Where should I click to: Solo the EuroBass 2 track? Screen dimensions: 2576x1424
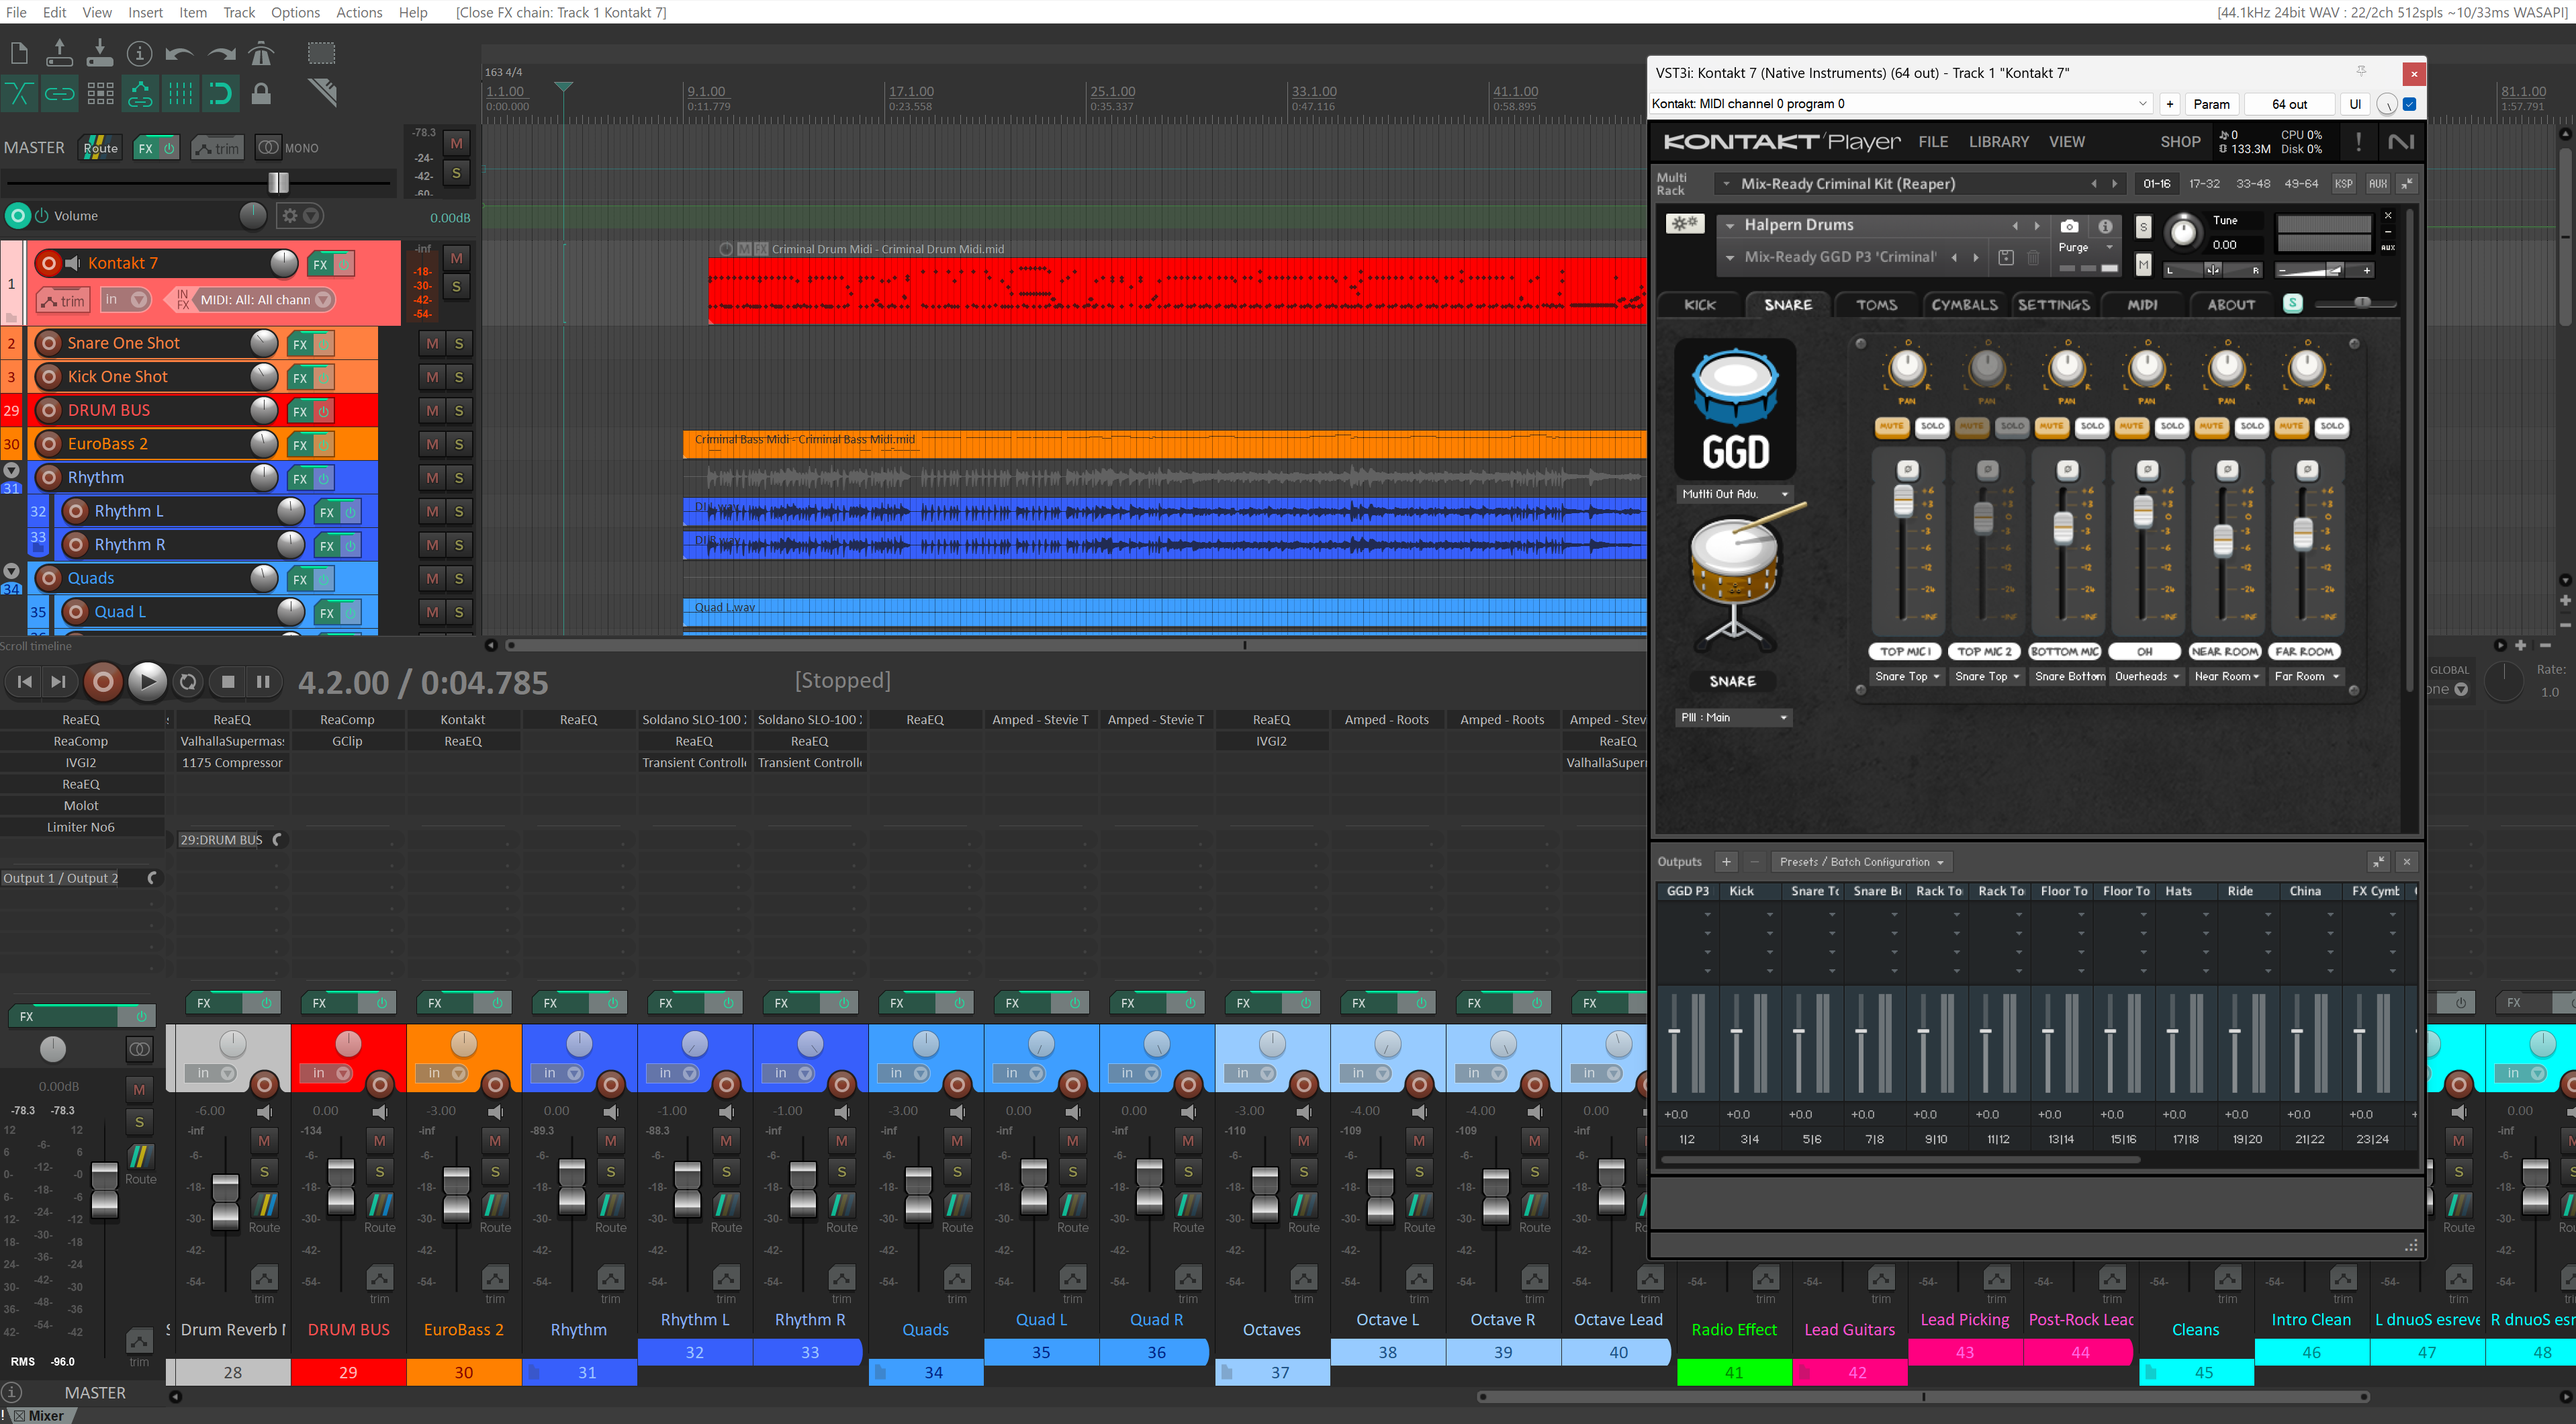[459, 444]
